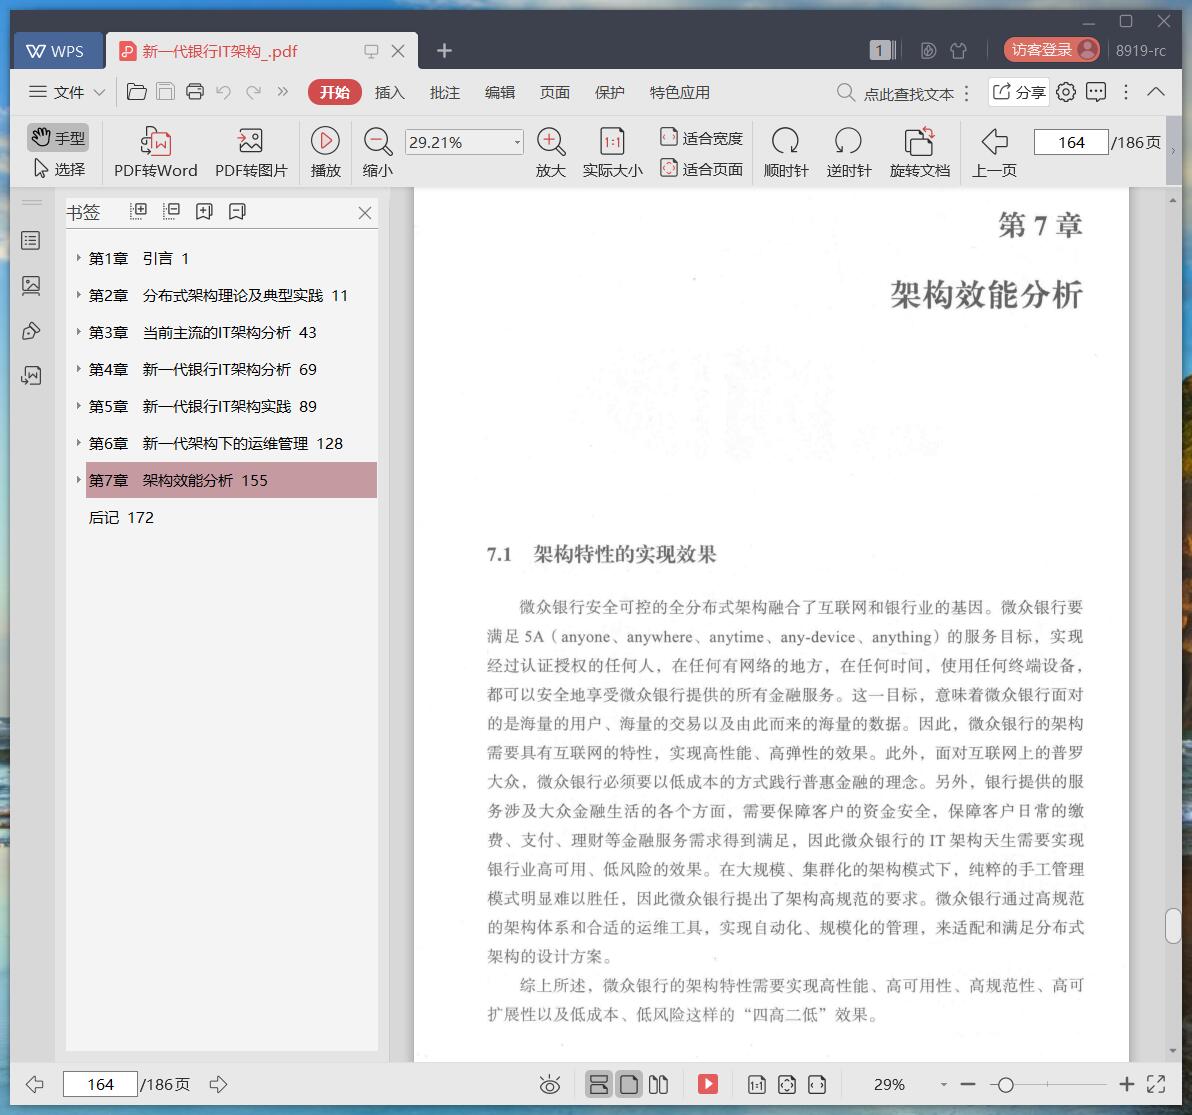
Task: Expand 第2章 分布式架构理论及典型实践 bookmark
Action: 78,295
